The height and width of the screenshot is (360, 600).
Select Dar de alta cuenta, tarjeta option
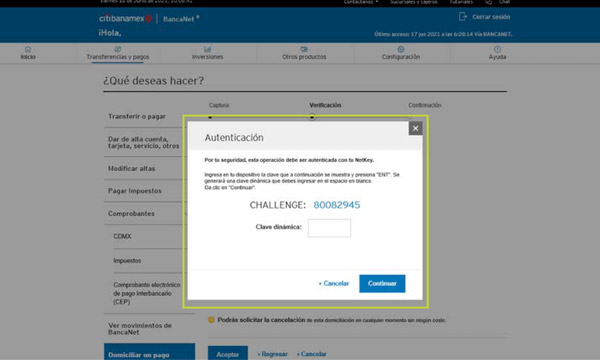tap(143, 142)
